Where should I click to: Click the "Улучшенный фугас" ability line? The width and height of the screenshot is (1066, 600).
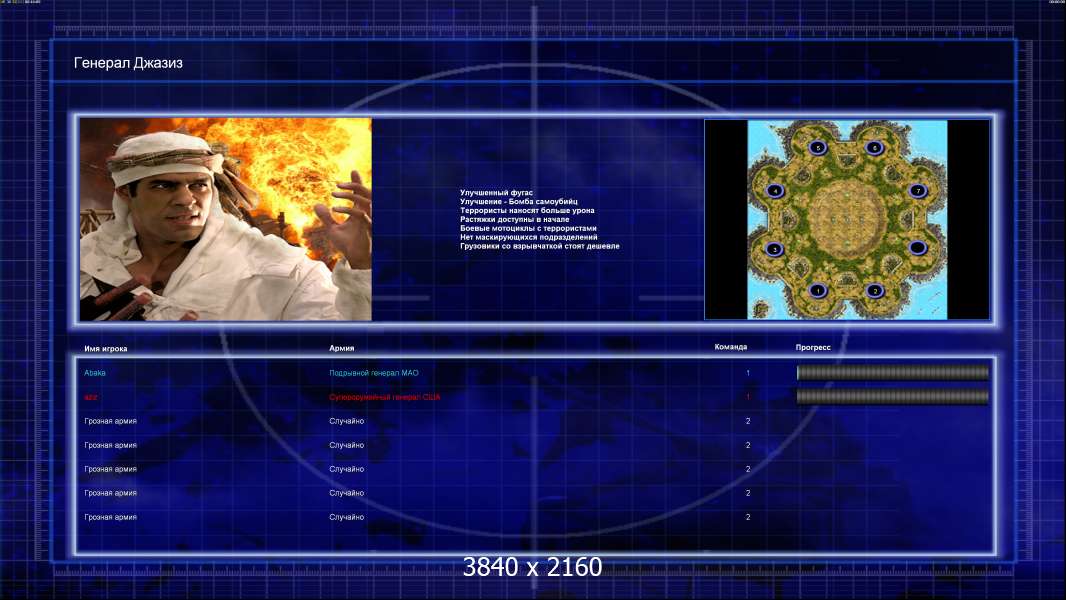(497, 192)
